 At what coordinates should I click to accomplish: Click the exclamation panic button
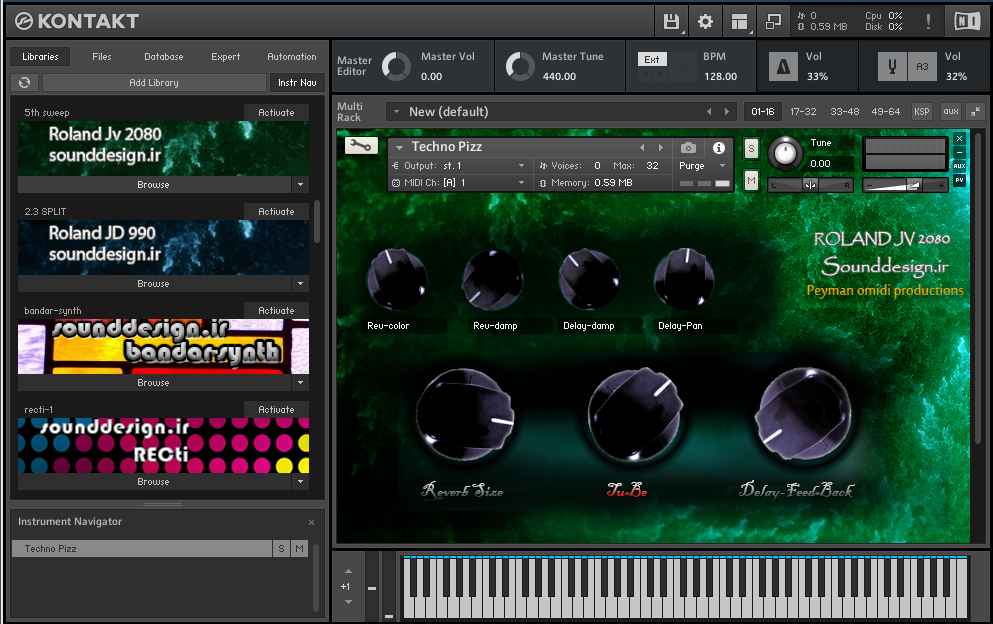[928, 22]
